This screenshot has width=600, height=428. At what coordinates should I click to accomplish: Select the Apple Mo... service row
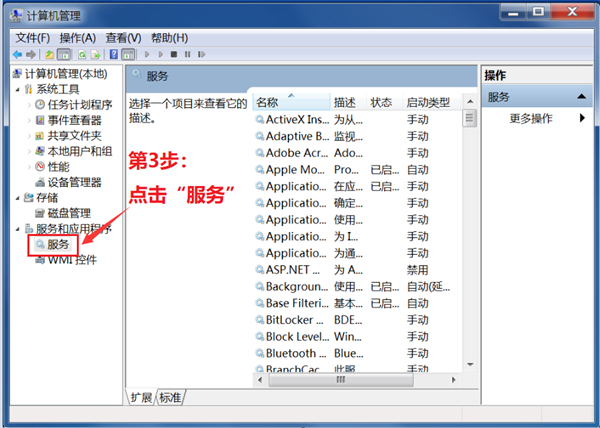coord(357,169)
